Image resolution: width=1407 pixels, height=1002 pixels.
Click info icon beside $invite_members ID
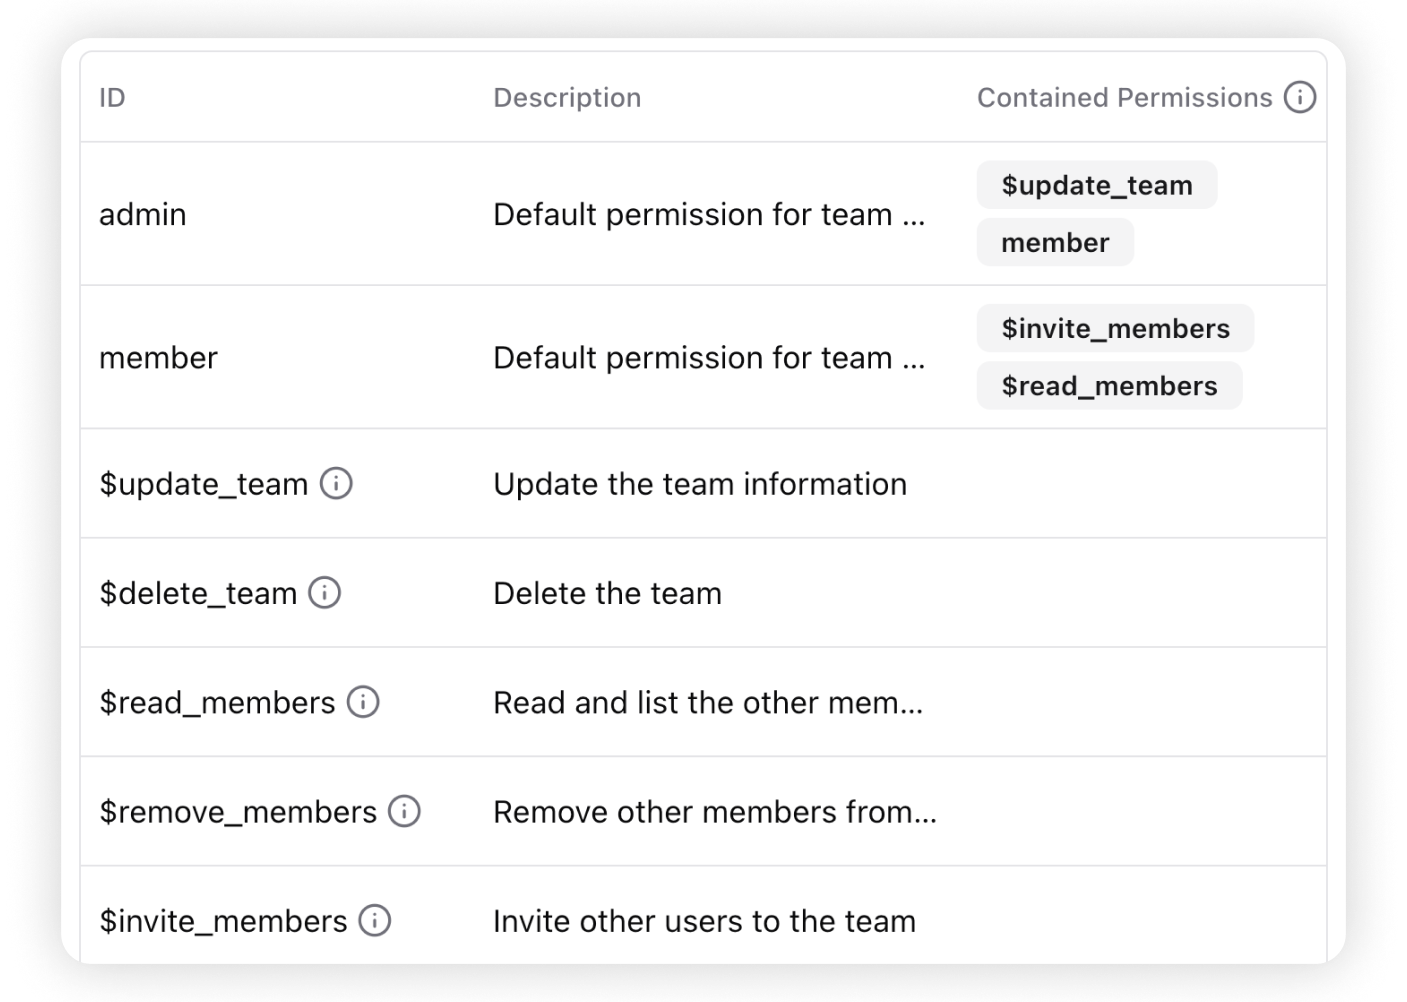(x=375, y=920)
